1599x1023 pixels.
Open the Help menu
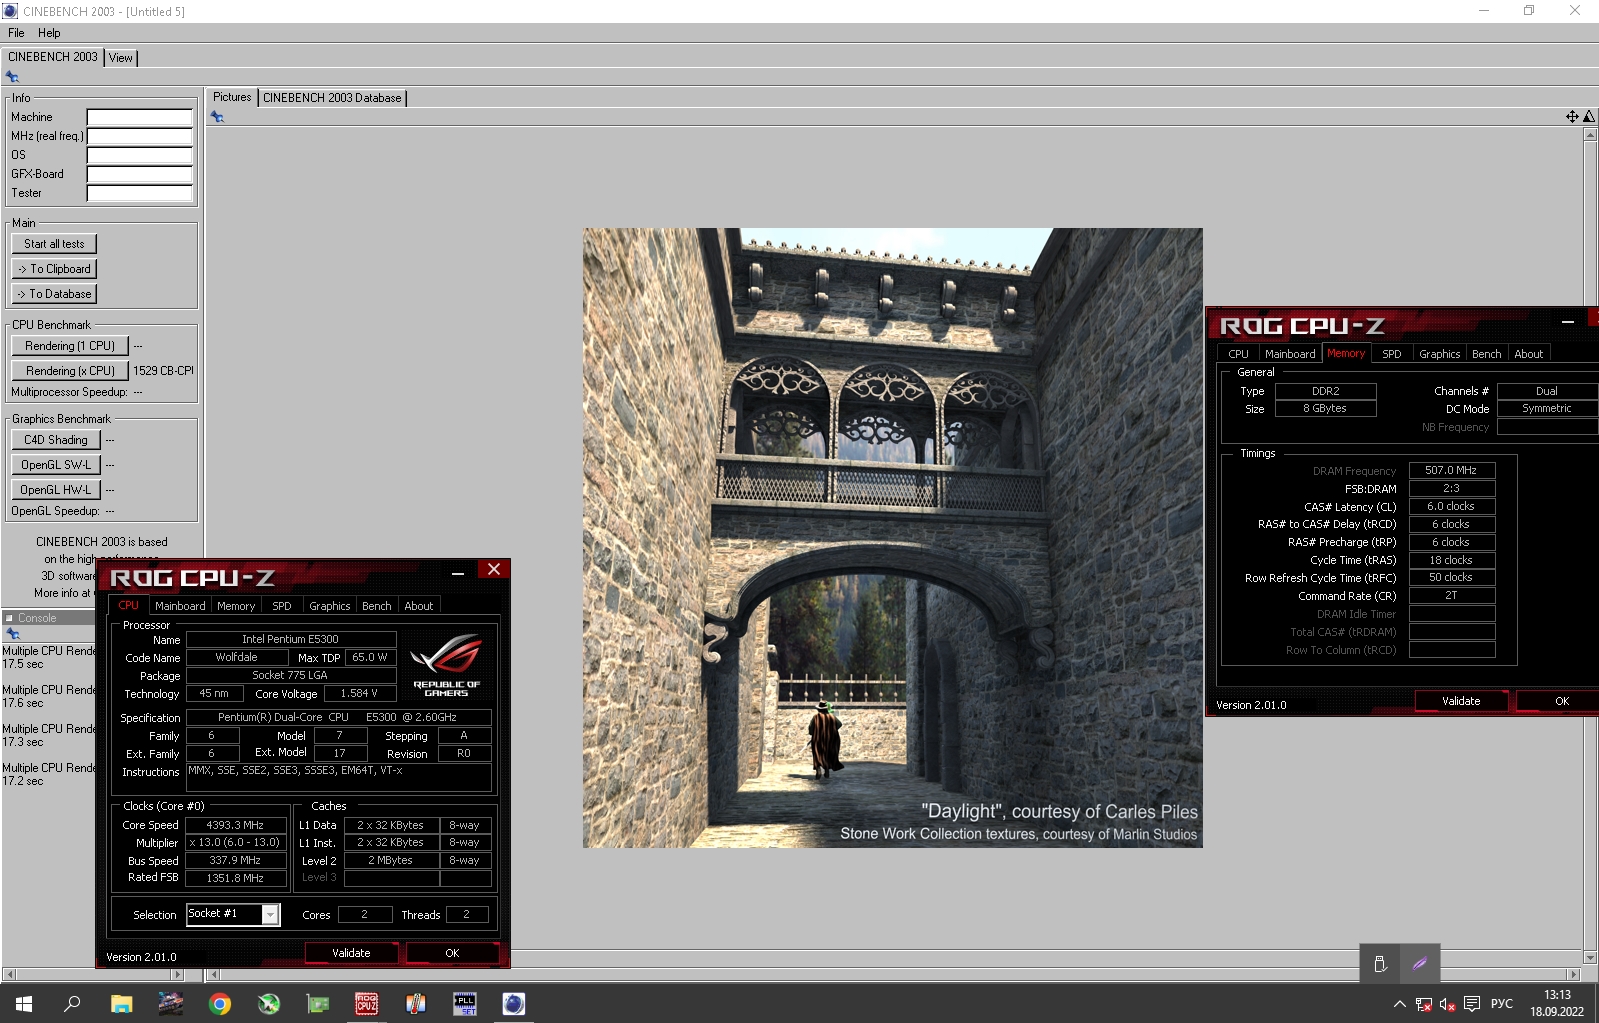(x=49, y=33)
